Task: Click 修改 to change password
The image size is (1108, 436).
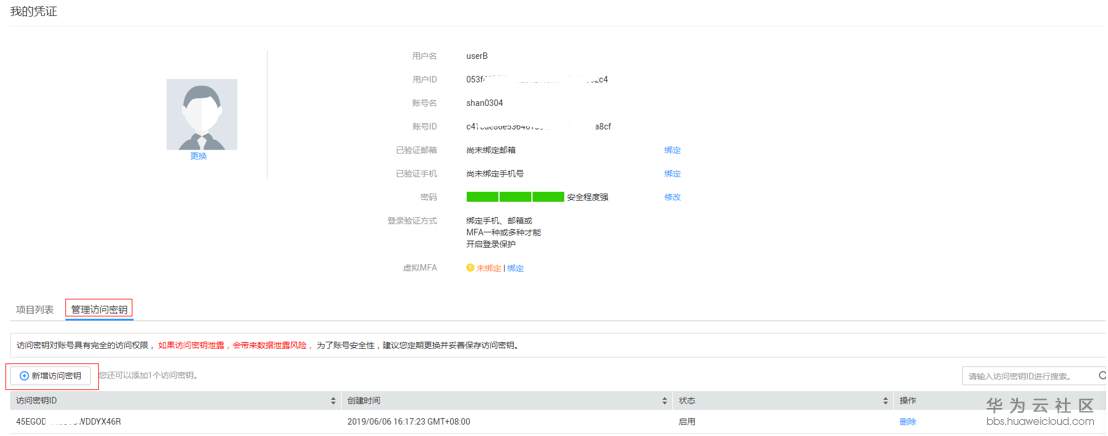Action: pyautogui.click(x=672, y=197)
